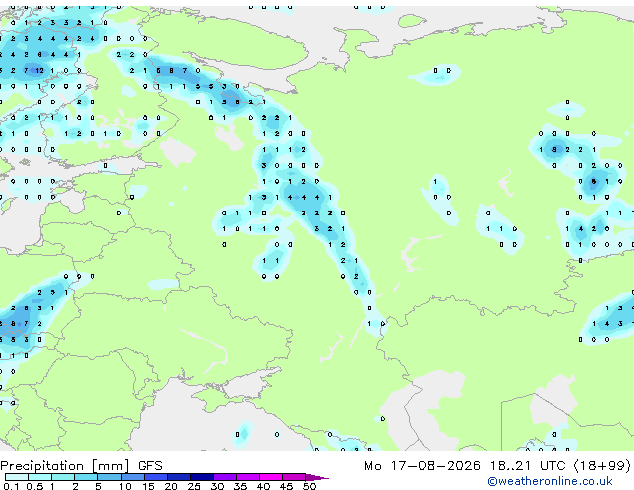Select the 5–10 mm legend color swatch

[109, 477]
